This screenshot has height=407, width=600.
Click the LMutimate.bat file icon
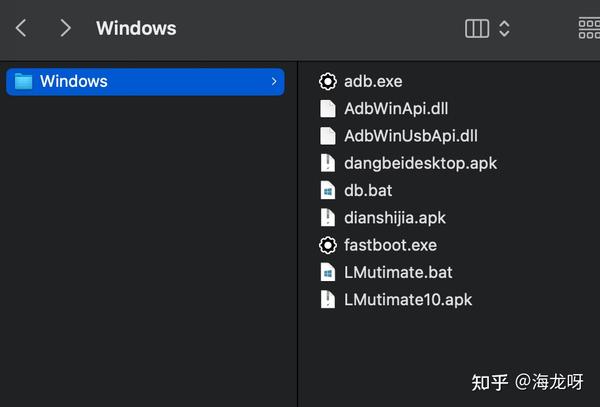(327, 272)
